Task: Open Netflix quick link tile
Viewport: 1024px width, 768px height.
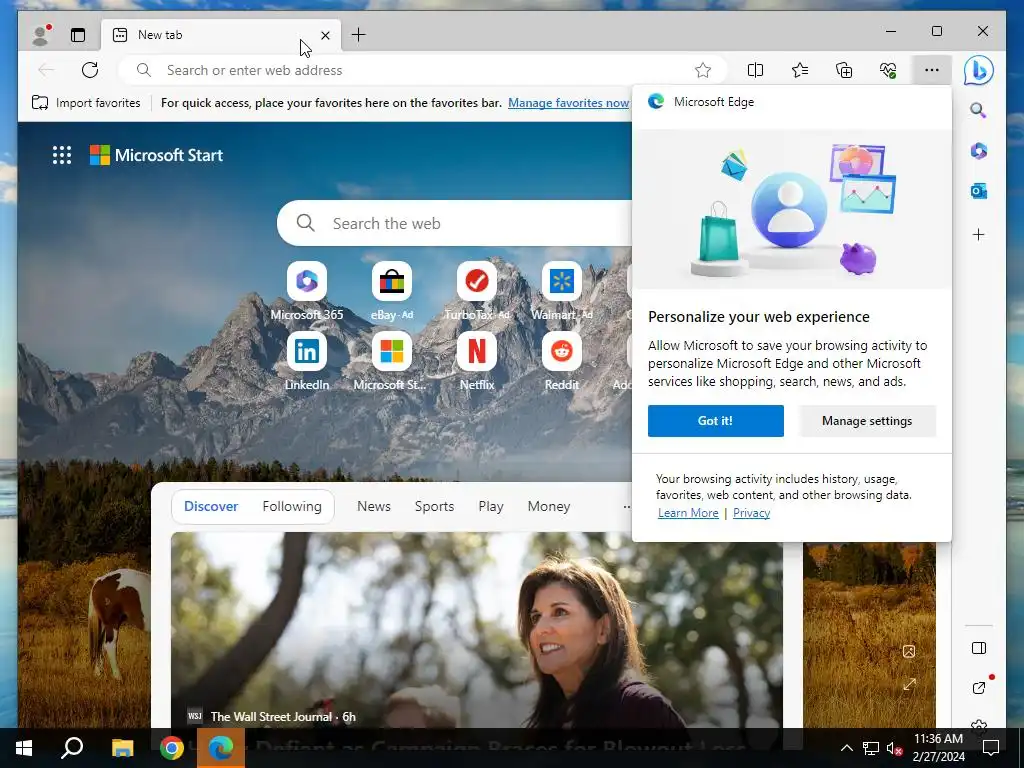Action: tap(477, 361)
